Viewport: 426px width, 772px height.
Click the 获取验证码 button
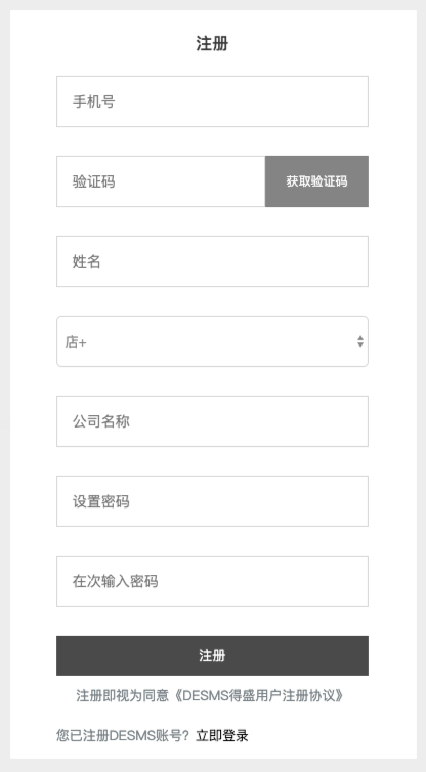point(317,182)
